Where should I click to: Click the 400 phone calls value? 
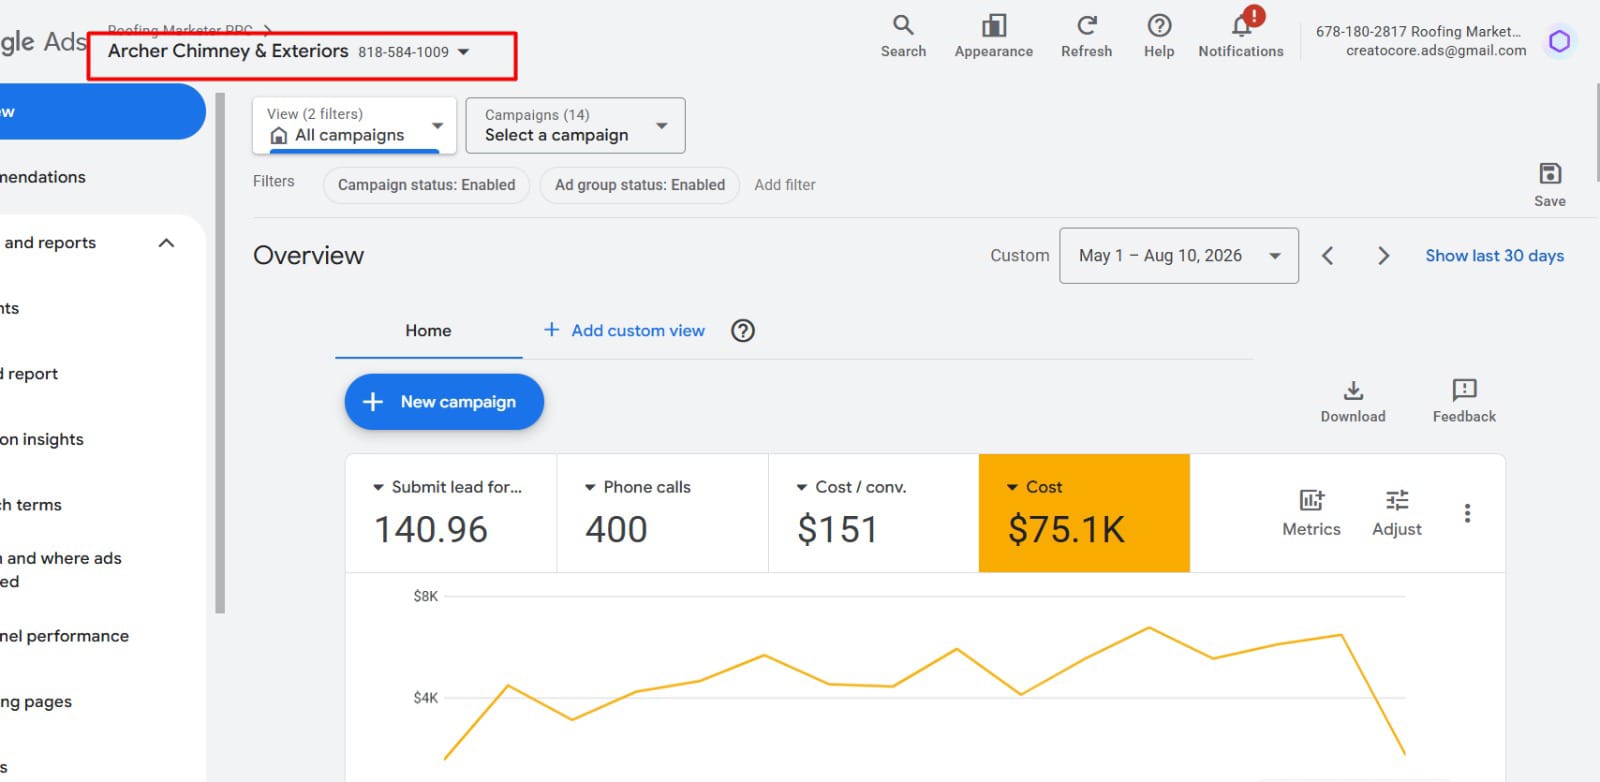616,529
